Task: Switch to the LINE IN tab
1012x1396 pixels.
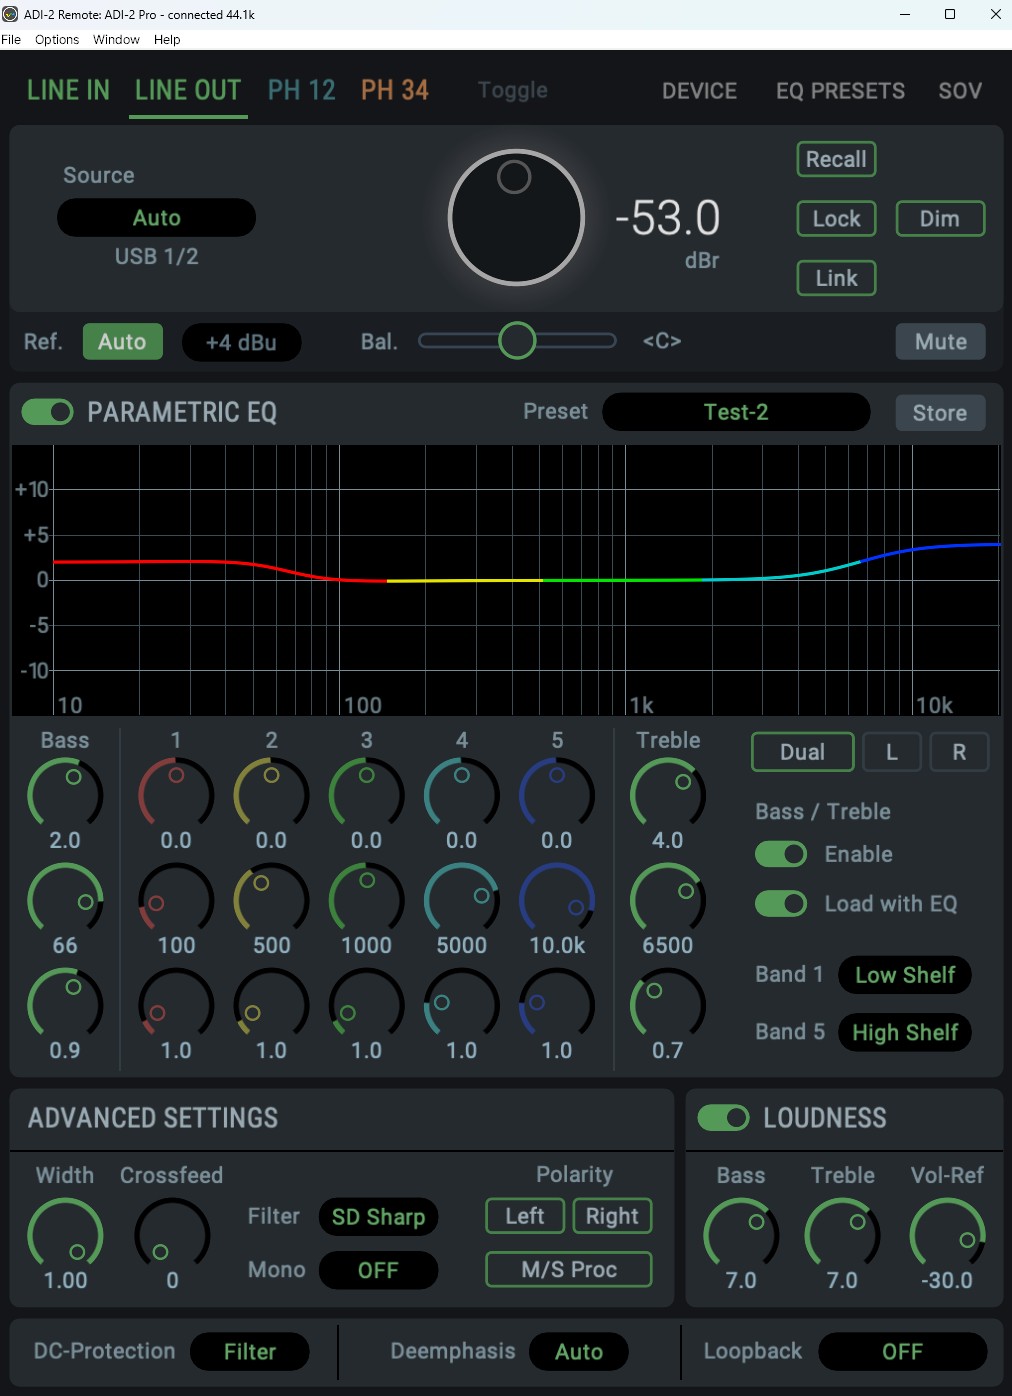Action: coord(68,91)
